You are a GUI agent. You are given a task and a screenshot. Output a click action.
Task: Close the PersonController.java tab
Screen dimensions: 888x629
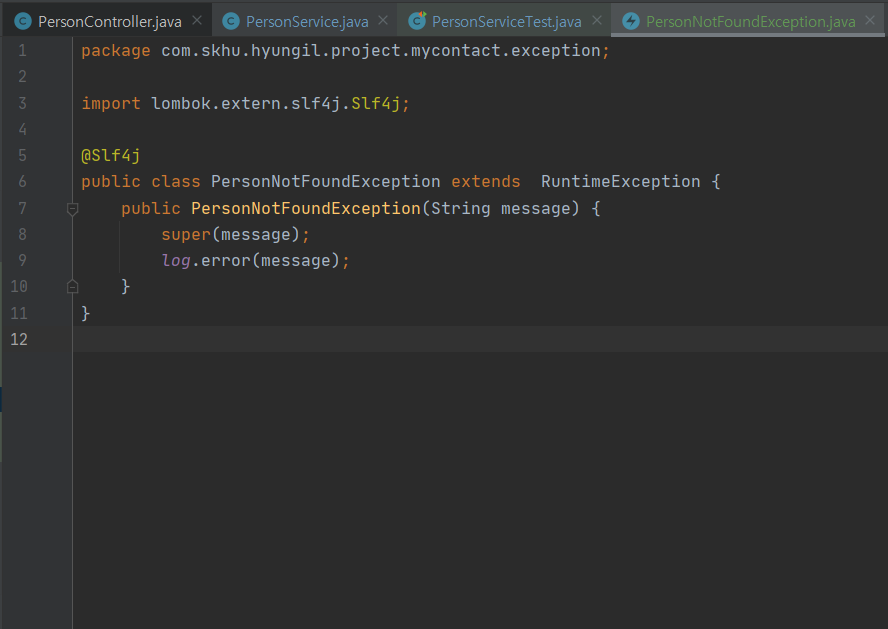(x=197, y=20)
